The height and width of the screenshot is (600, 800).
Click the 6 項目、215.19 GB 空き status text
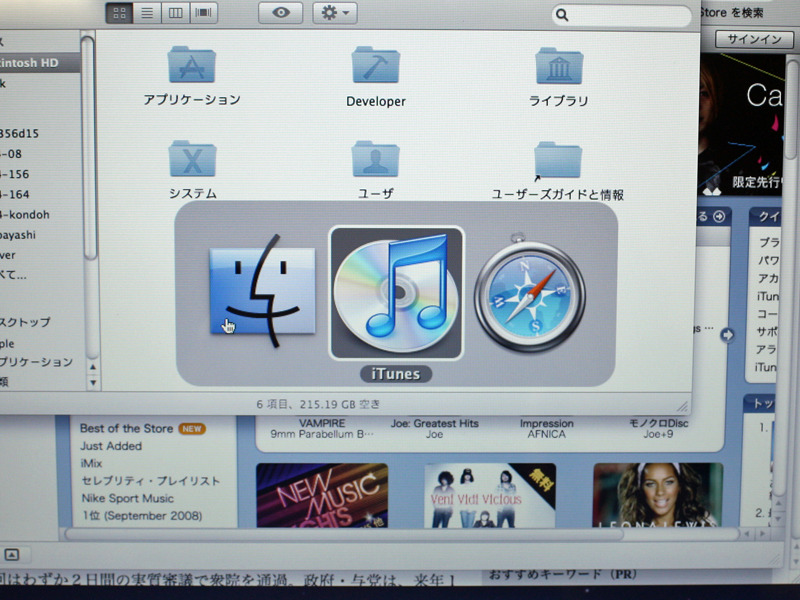pos(318,405)
